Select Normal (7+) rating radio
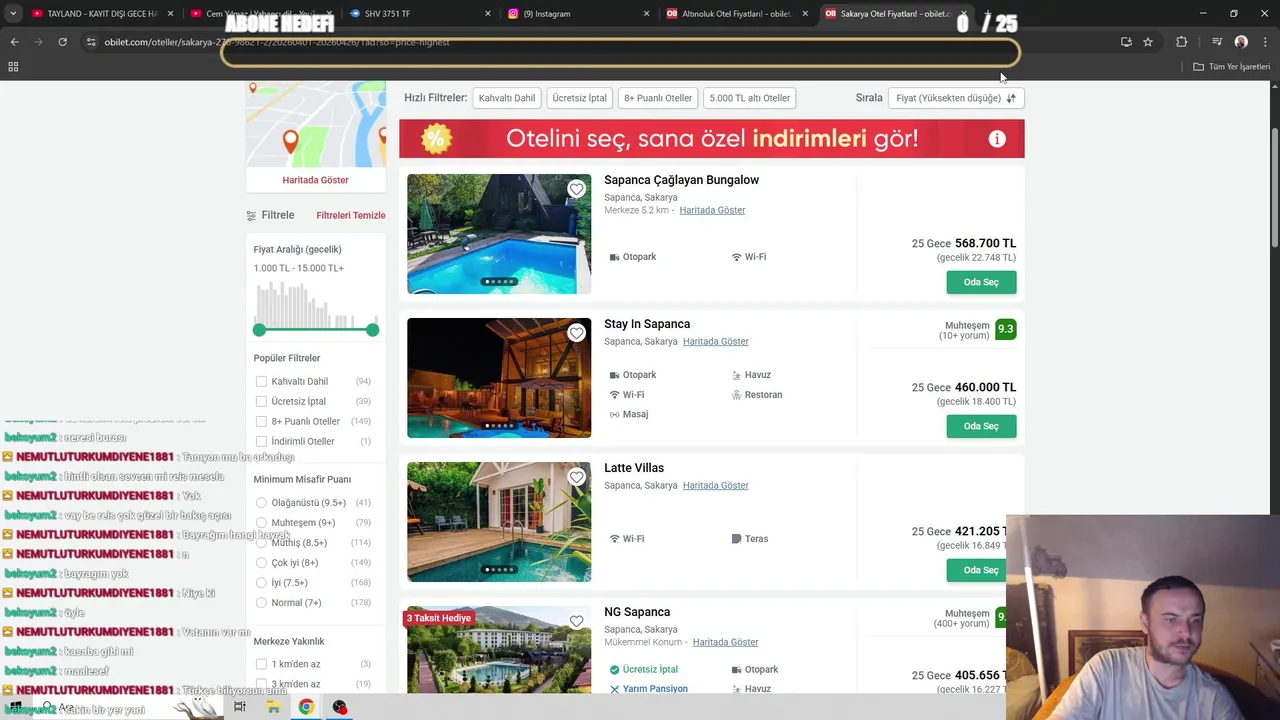 click(x=261, y=603)
